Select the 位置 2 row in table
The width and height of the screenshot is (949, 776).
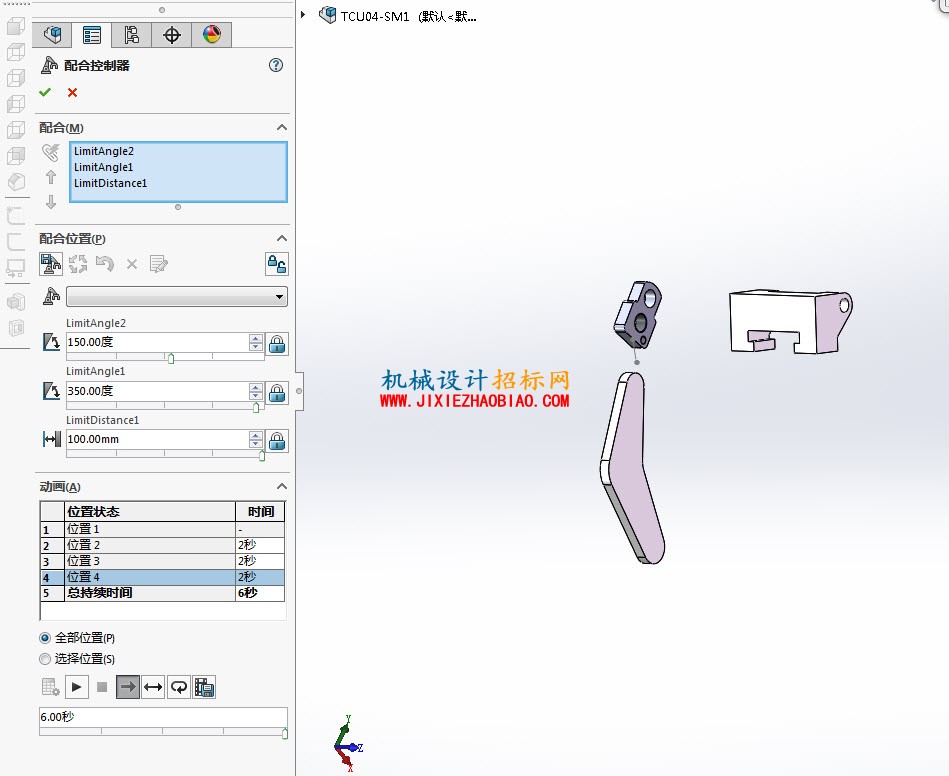162,545
